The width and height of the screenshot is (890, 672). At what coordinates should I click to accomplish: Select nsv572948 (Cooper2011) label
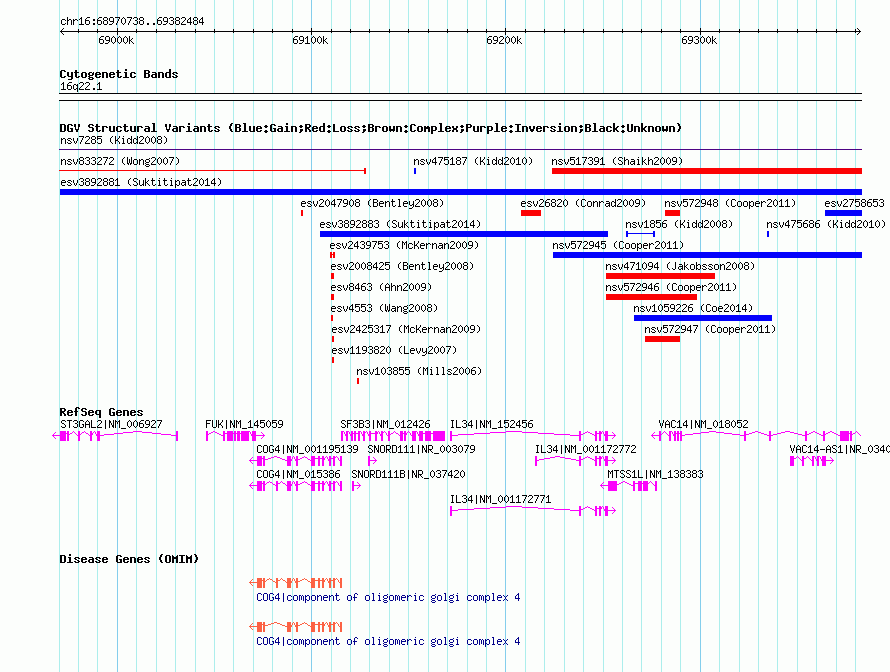[730, 203]
